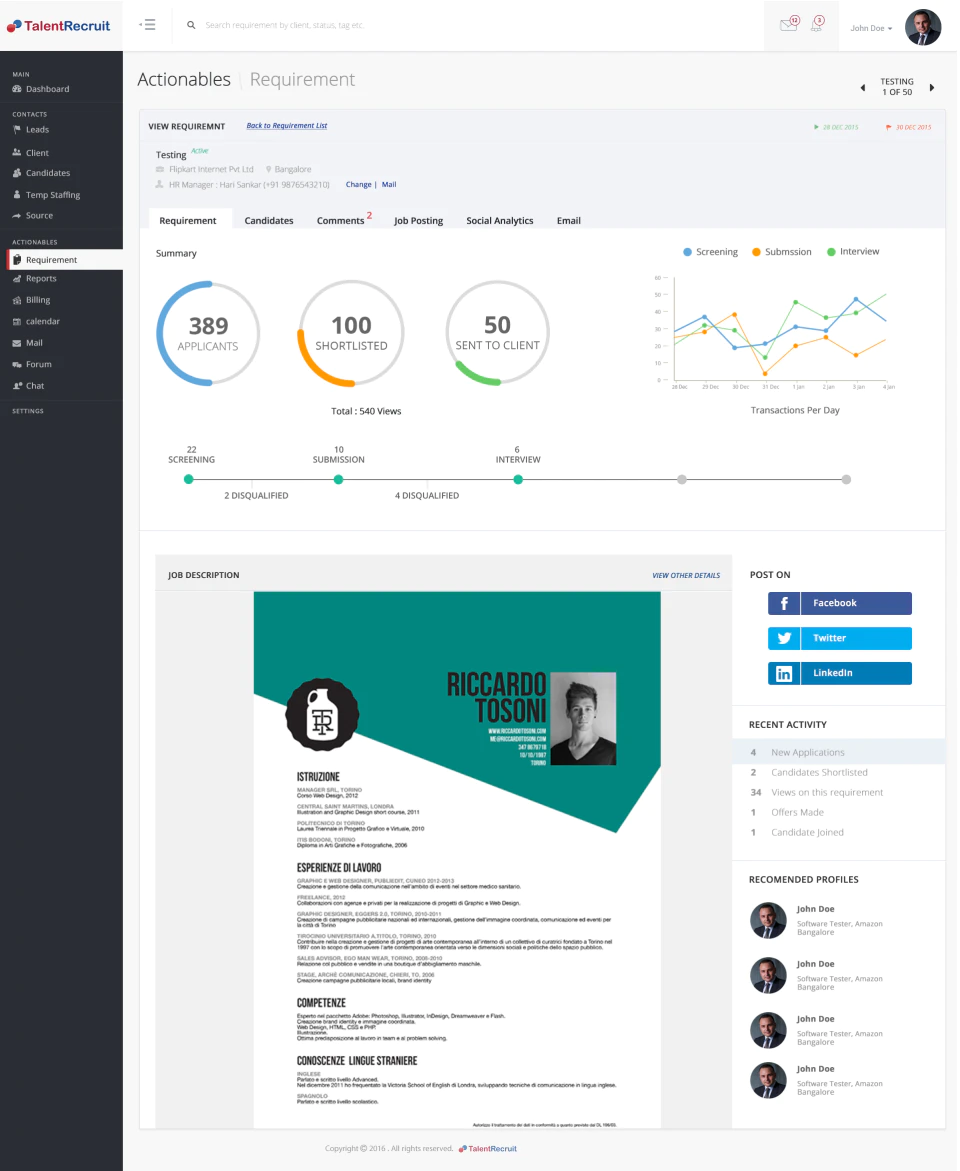Screen dimensions: 960x1171
Task: Switch to the Candidates tab
Action: click(x=269, y=221)
